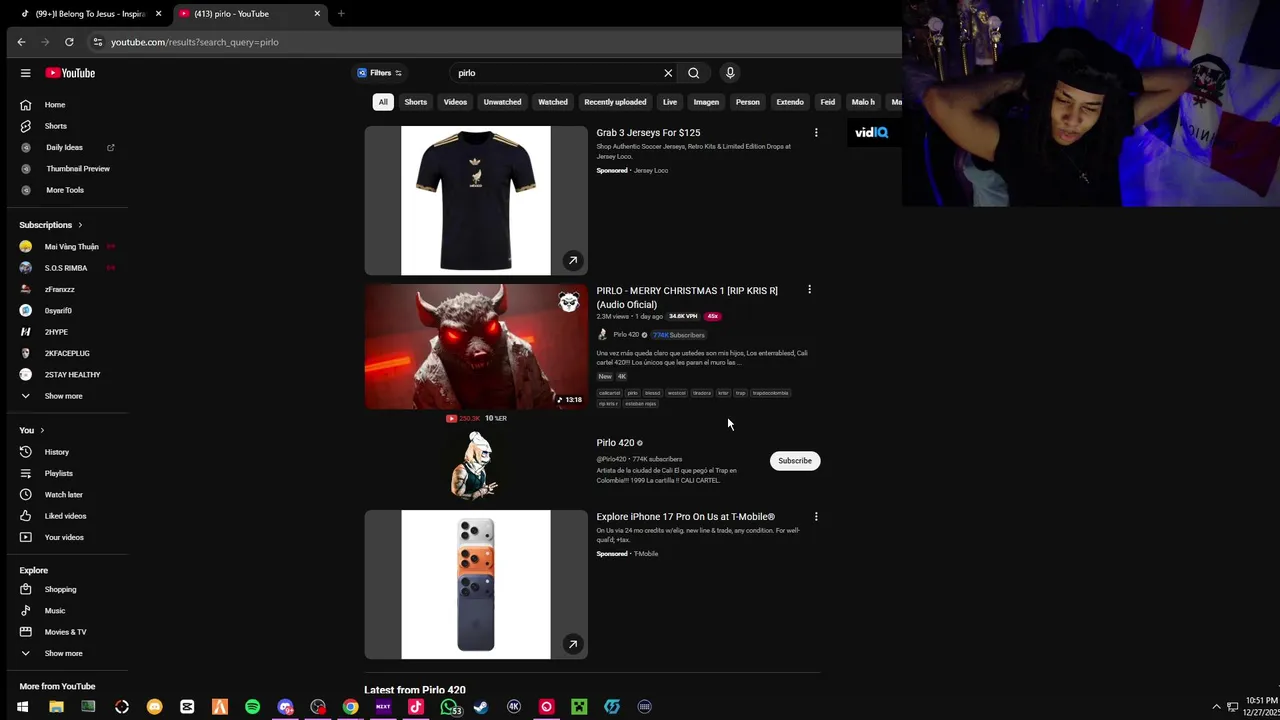The height and width of the screenshot is (720, 1280).
Task: Expand the You section chevron
Action: tap(42, 431)
